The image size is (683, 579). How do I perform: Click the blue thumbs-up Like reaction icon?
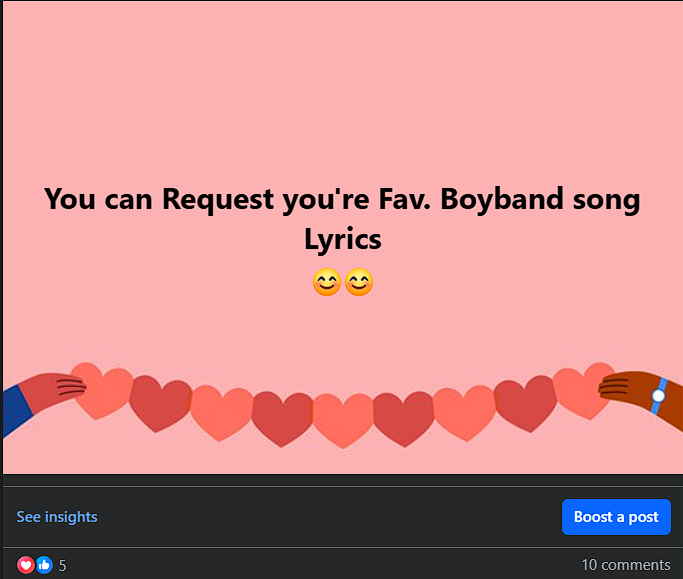(44, 565)
